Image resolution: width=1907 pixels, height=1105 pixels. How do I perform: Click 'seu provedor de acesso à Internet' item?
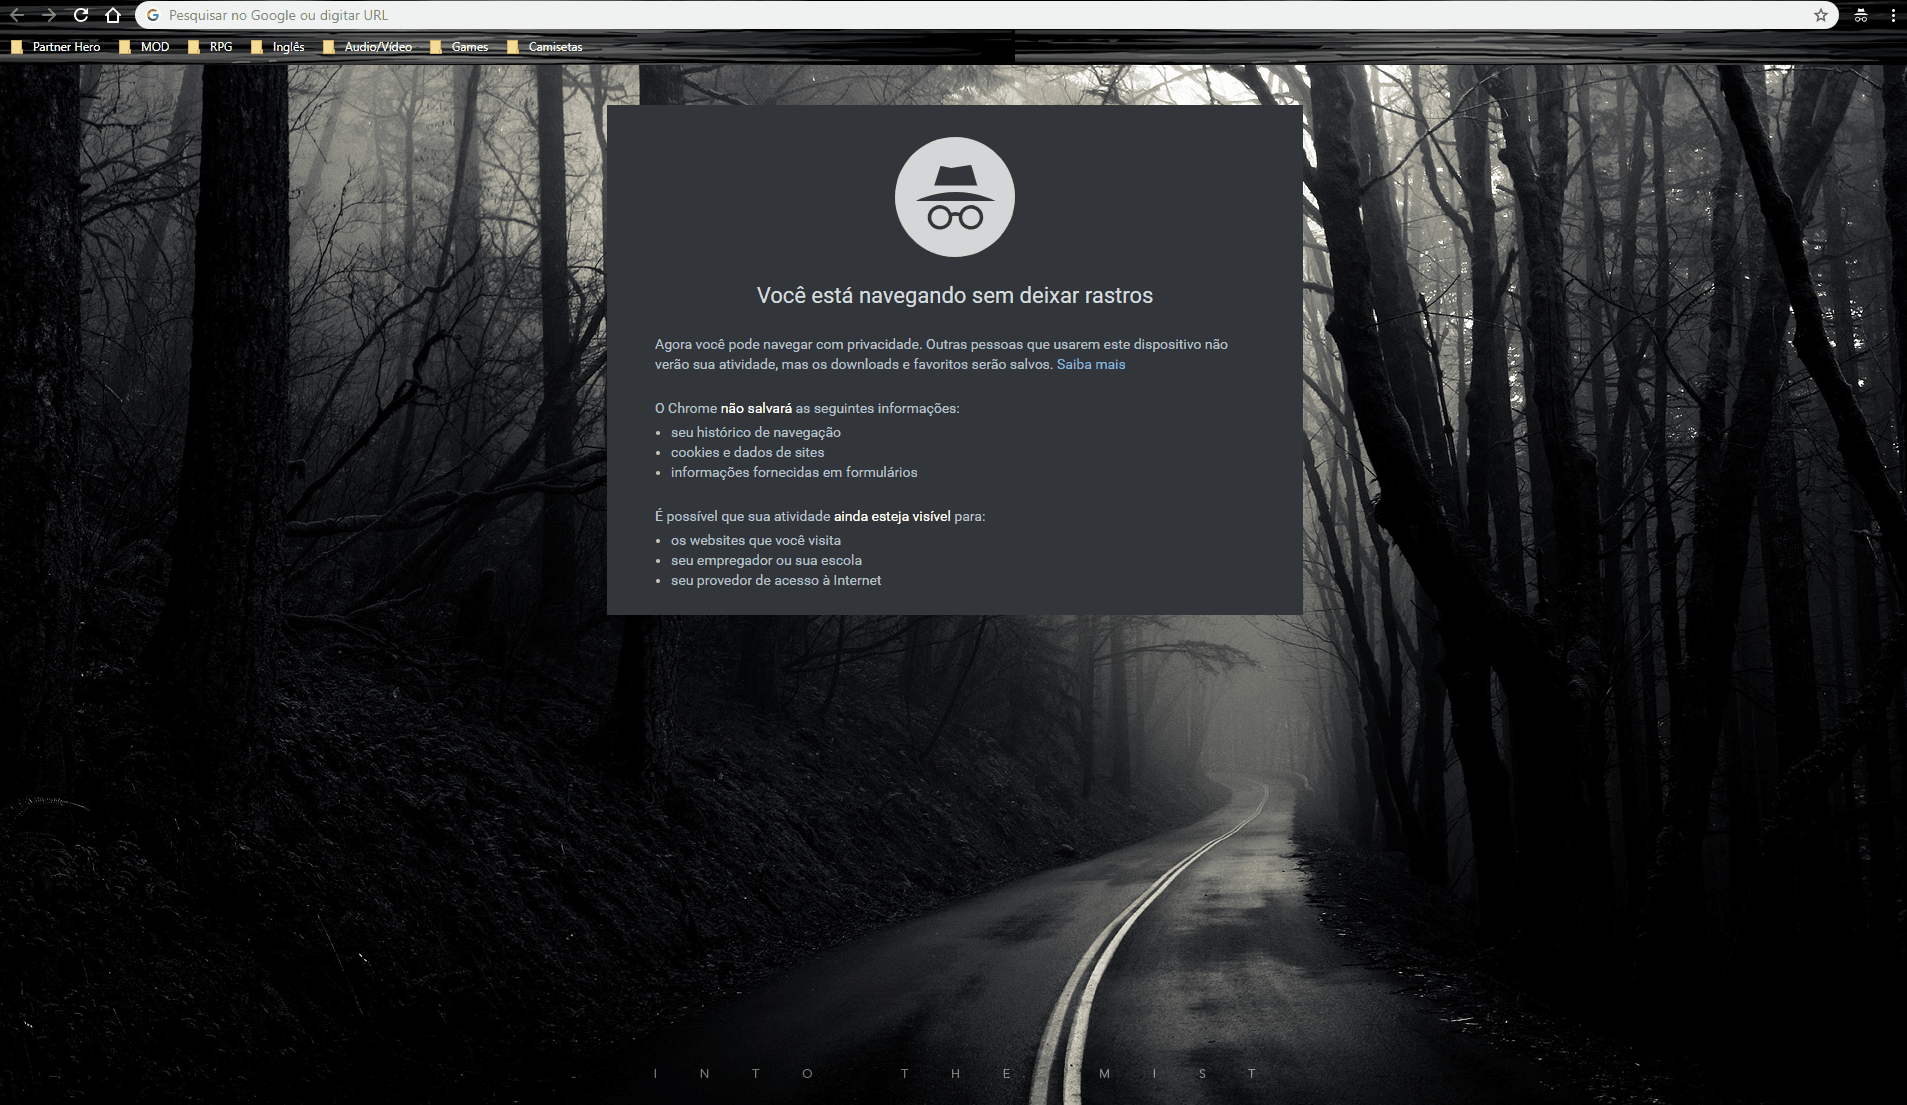click(x=776, y=580)
